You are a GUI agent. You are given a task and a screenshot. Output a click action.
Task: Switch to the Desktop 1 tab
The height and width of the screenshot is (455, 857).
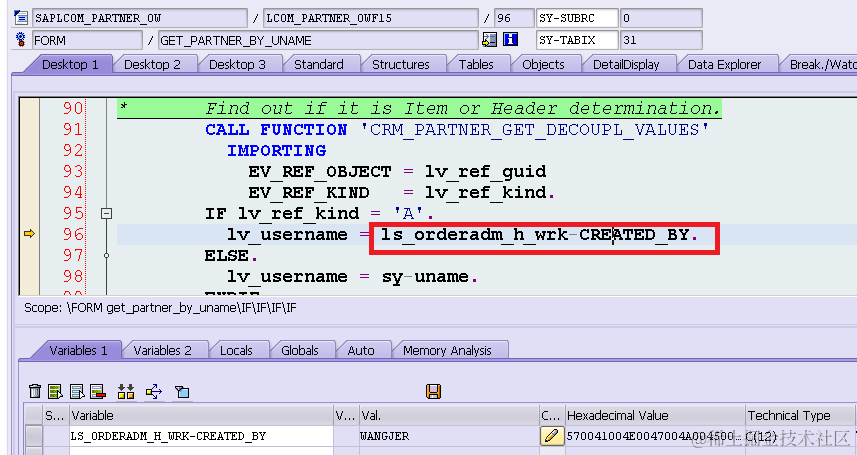pos(70,65)
